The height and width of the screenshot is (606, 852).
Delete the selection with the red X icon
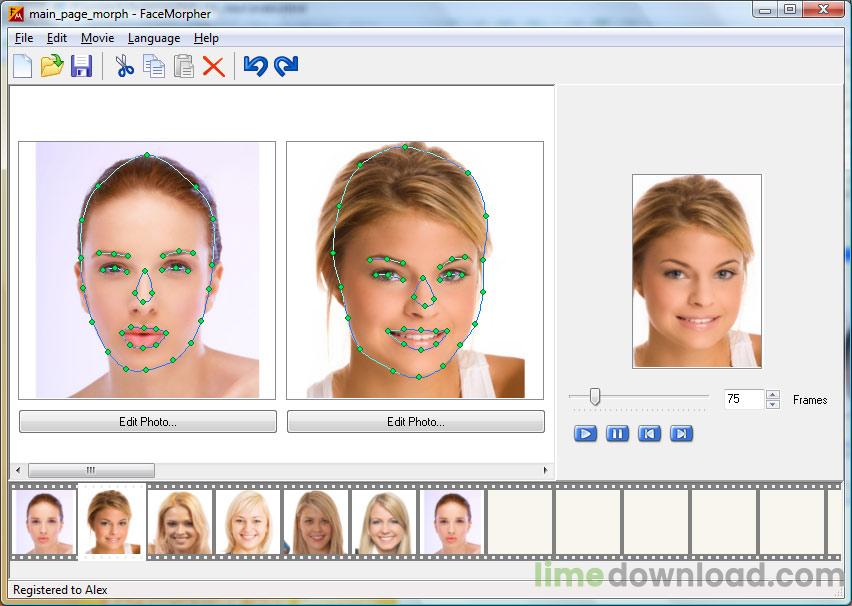point(213,67)
